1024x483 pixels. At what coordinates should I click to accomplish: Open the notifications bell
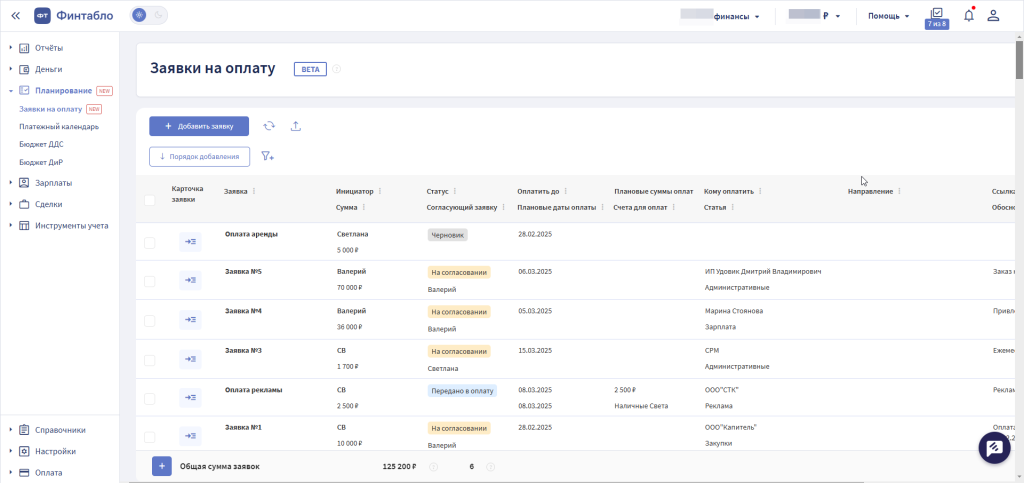[x=968, y=16]
